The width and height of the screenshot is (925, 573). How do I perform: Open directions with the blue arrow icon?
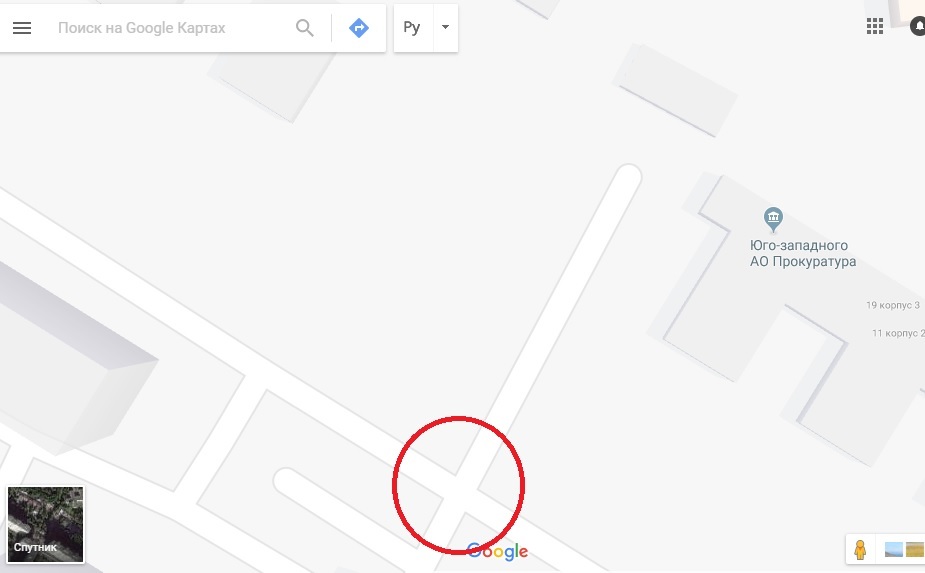pos(359,28)
